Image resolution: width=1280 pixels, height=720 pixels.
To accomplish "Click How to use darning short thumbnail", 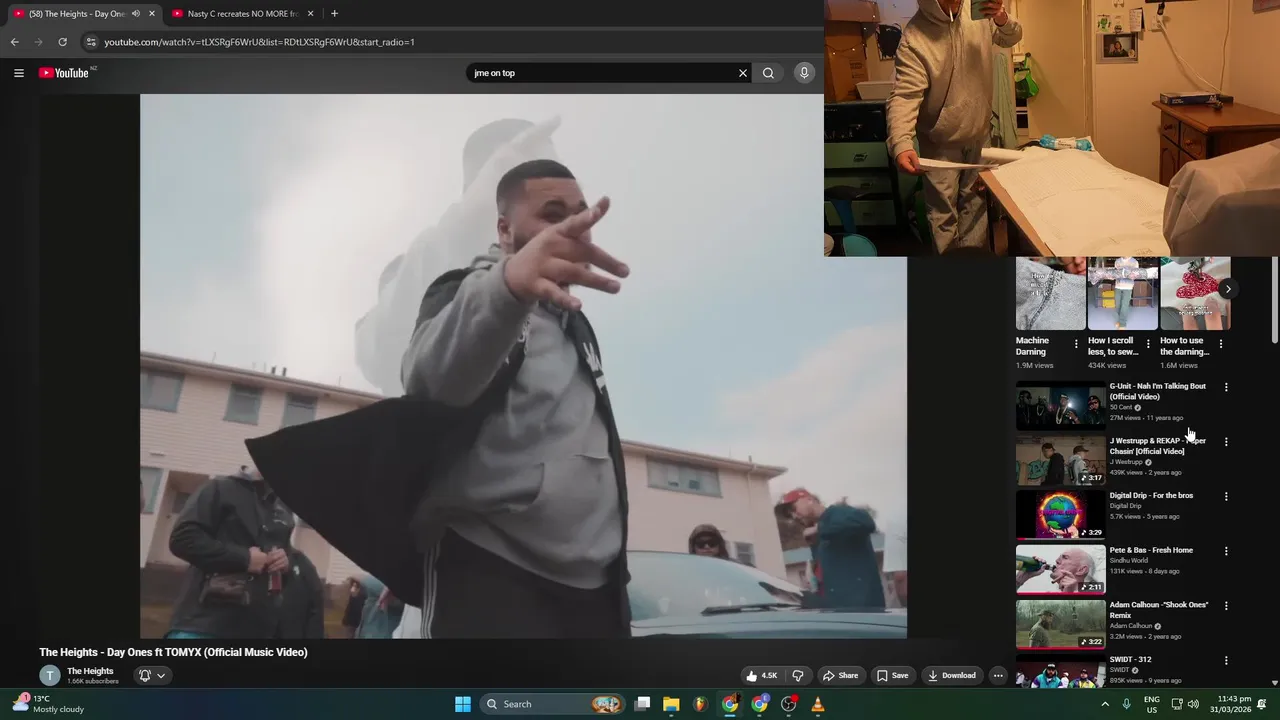I will tap(1195, 293).
